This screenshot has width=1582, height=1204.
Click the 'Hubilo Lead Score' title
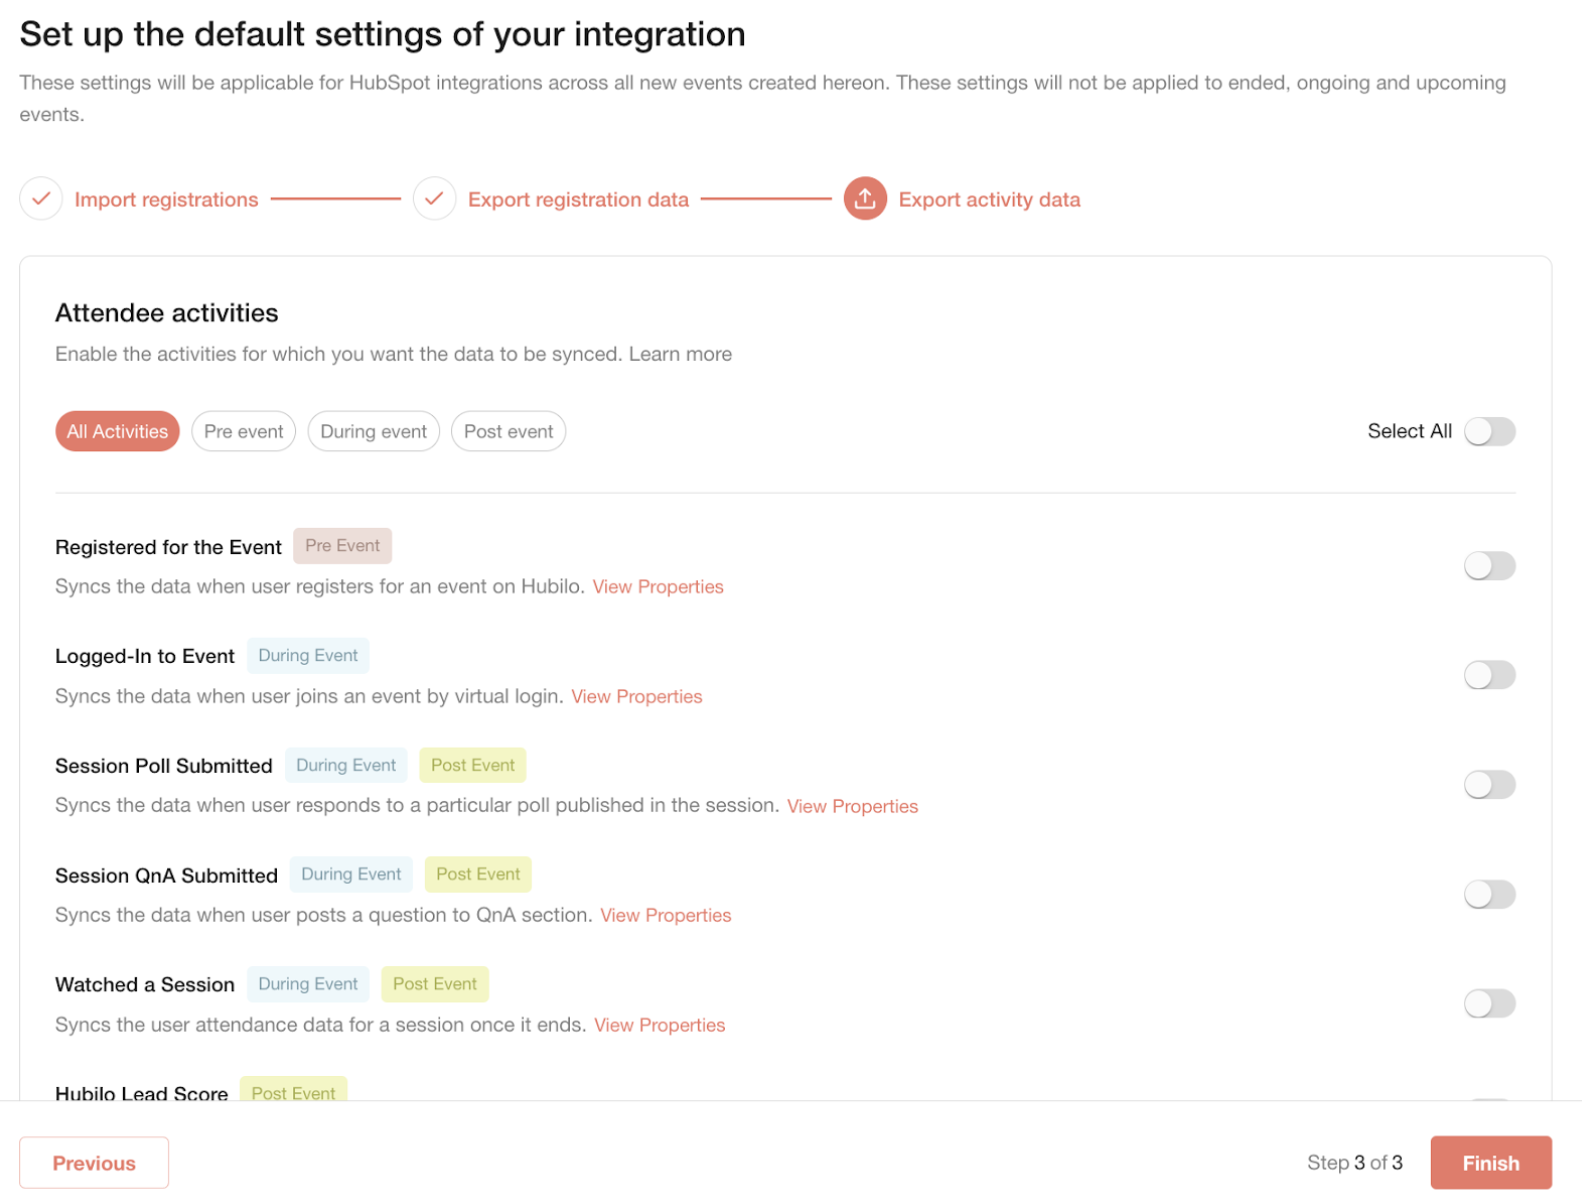click(x=142, y=1092)
